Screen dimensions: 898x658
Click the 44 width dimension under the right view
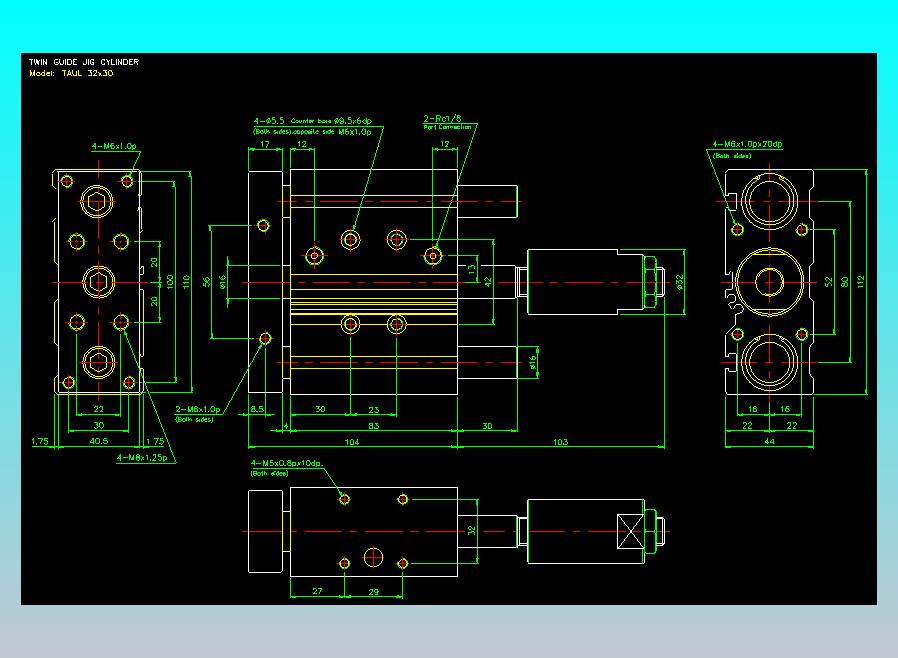click(x=769, y=441)
